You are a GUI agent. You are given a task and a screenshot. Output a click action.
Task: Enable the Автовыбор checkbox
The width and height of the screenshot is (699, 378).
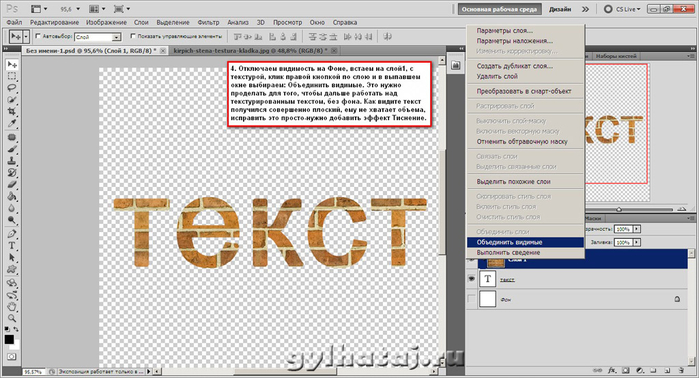point(38,36)
